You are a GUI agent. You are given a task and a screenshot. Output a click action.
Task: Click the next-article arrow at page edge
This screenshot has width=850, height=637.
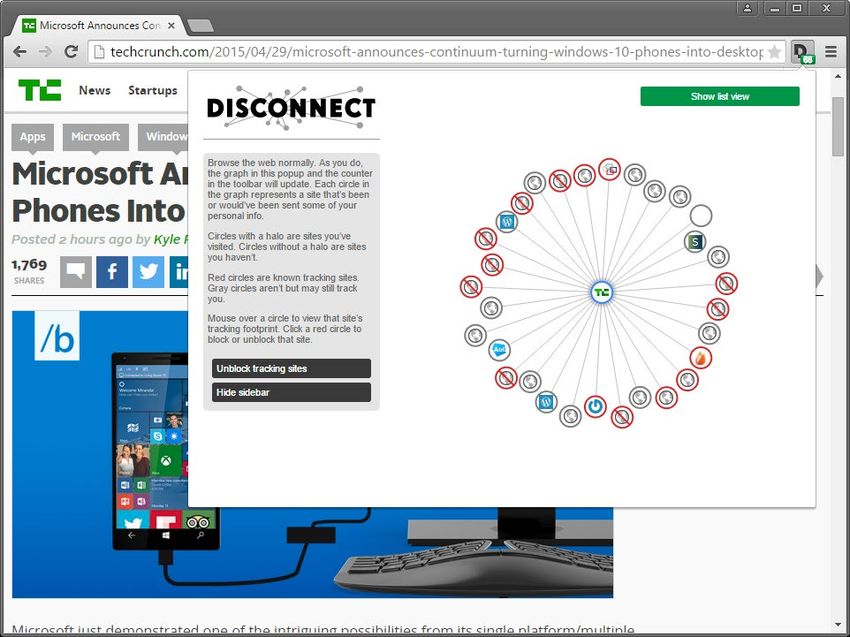pyautogui.click(x=819, y=276)
